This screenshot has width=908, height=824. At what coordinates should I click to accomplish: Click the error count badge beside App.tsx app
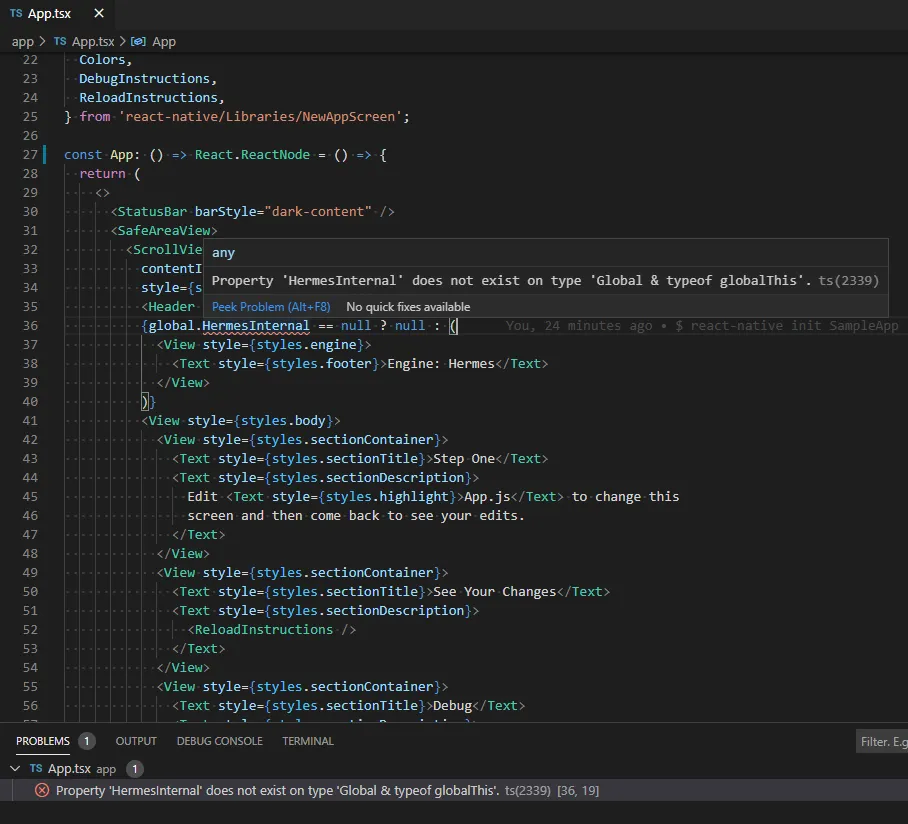coord(135,769)
